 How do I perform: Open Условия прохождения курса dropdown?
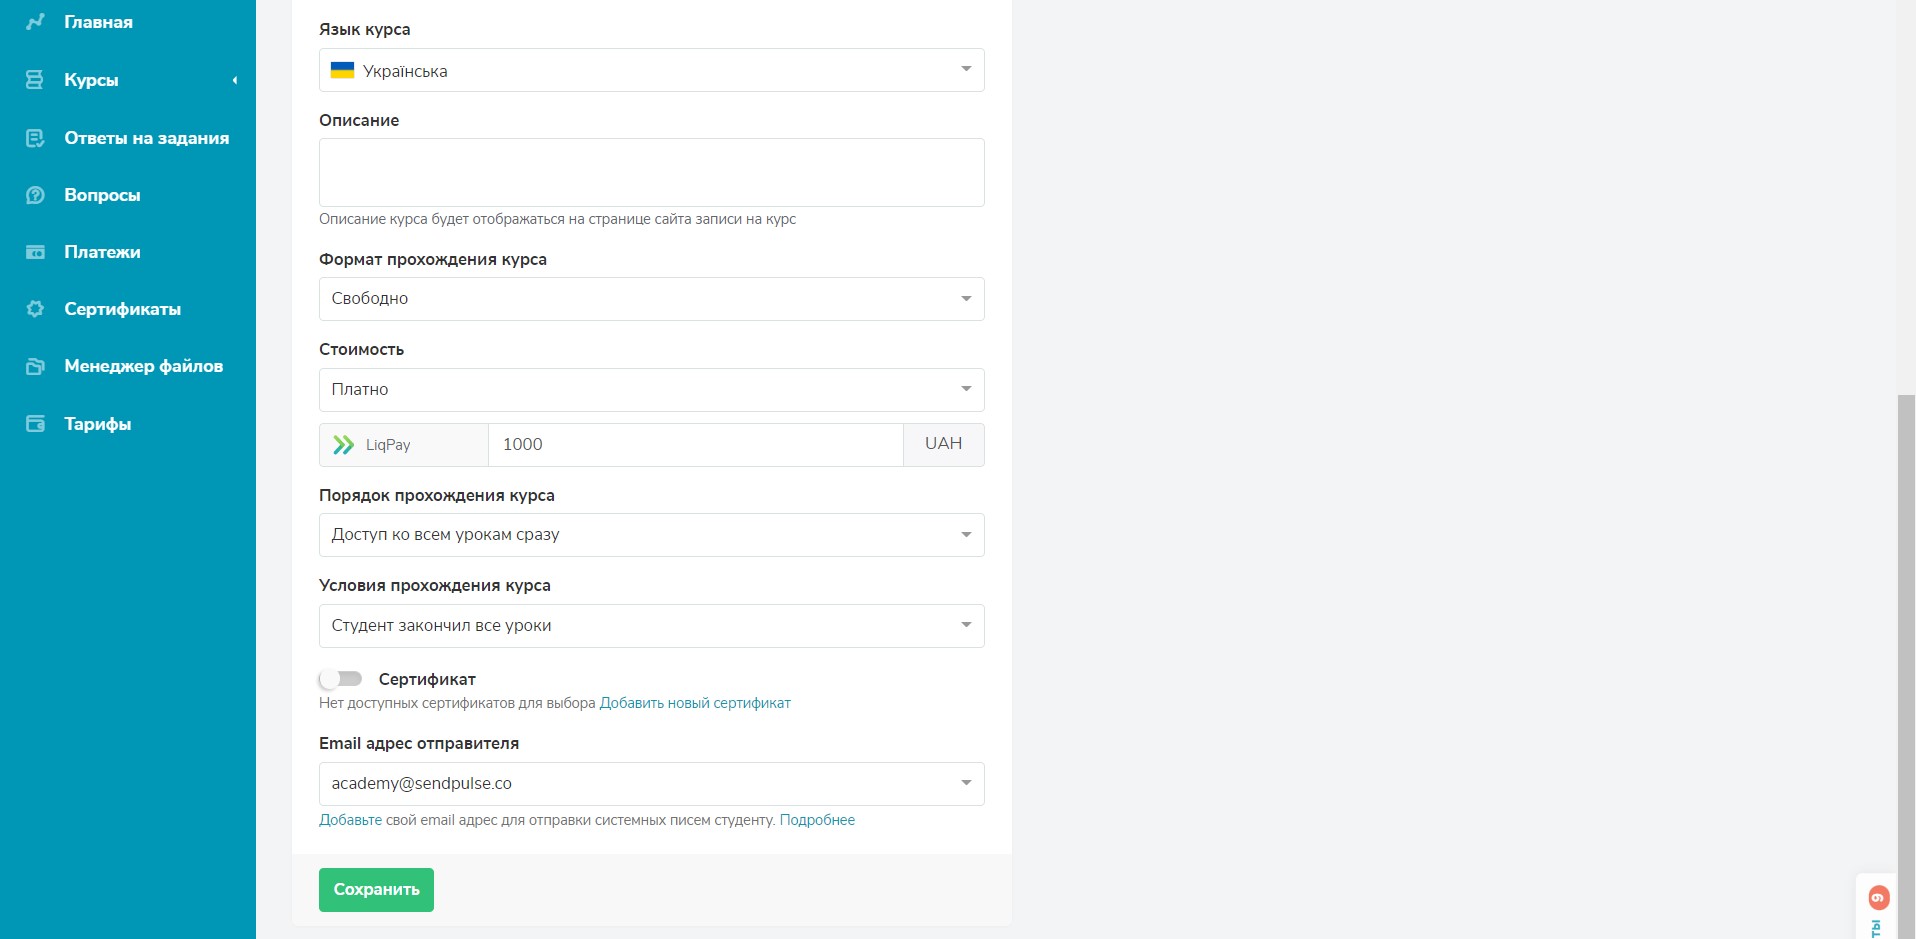[x=651, y=626]
